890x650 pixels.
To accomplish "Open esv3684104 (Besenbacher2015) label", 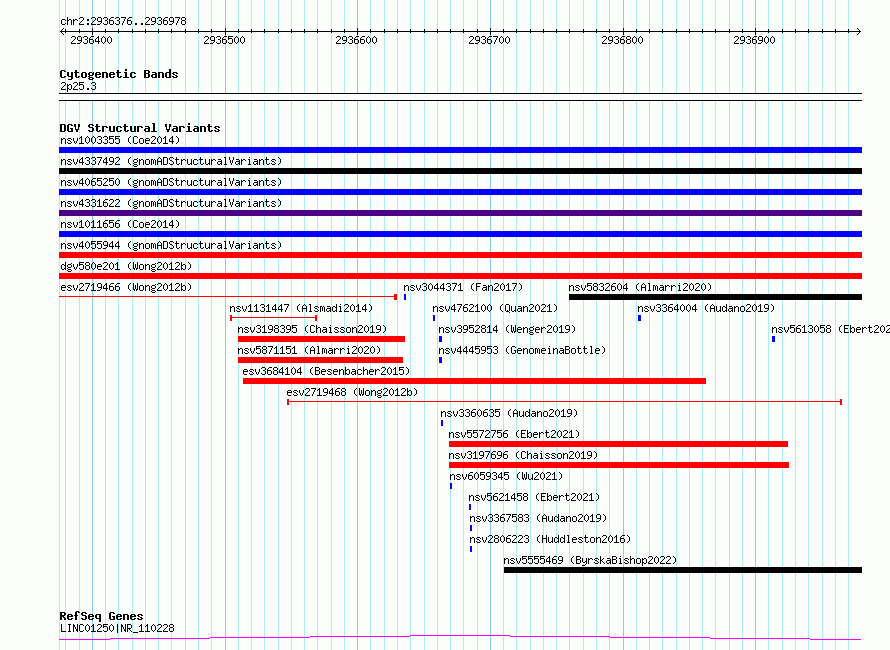I will click(x=326, y=371).
